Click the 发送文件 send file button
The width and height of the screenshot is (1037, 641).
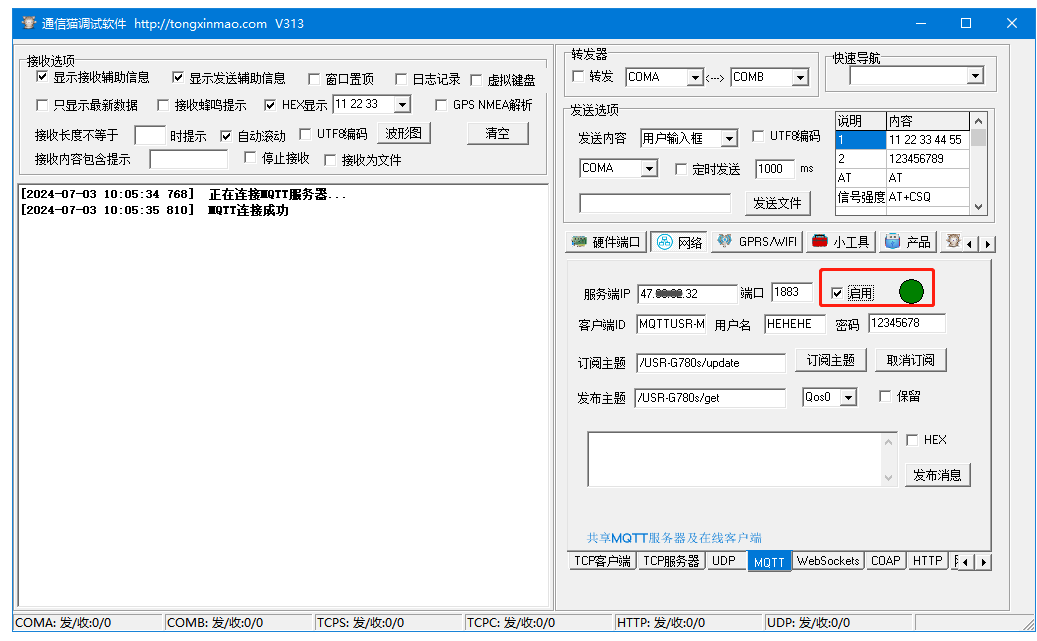point(777,203)
